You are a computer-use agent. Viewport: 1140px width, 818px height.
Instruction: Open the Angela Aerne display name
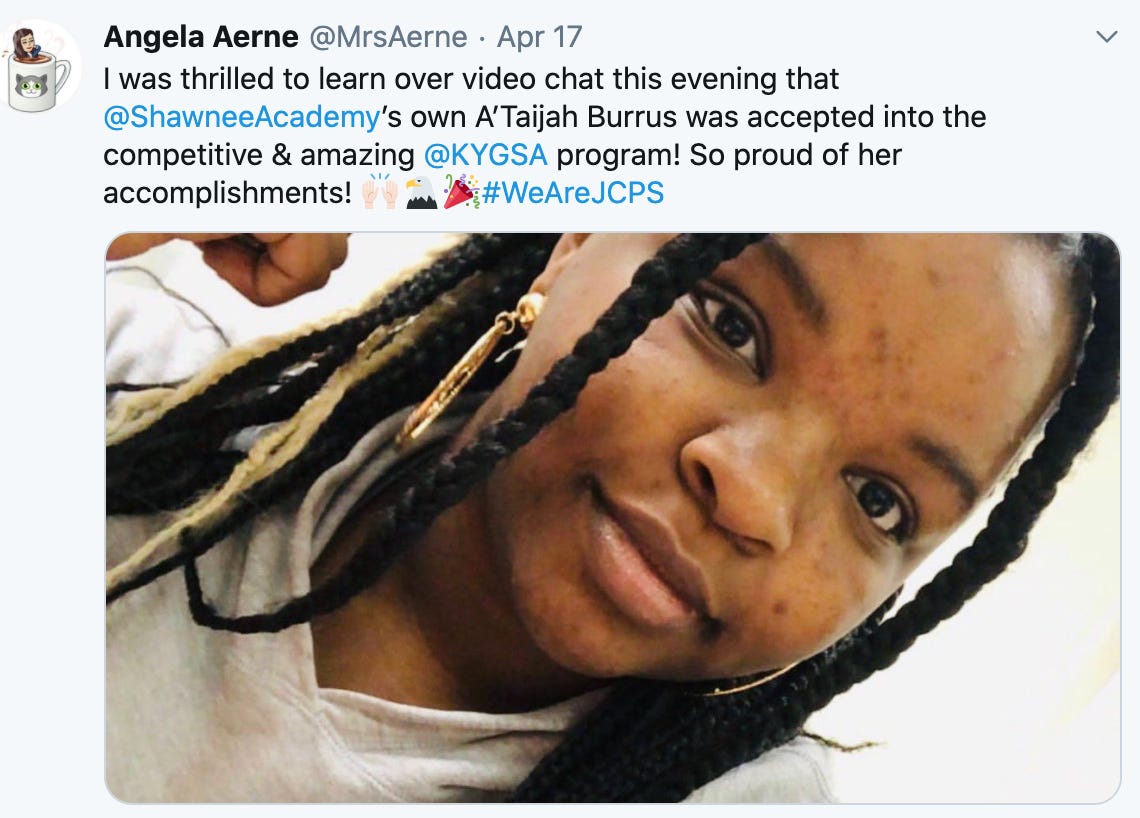click(201, 37)
